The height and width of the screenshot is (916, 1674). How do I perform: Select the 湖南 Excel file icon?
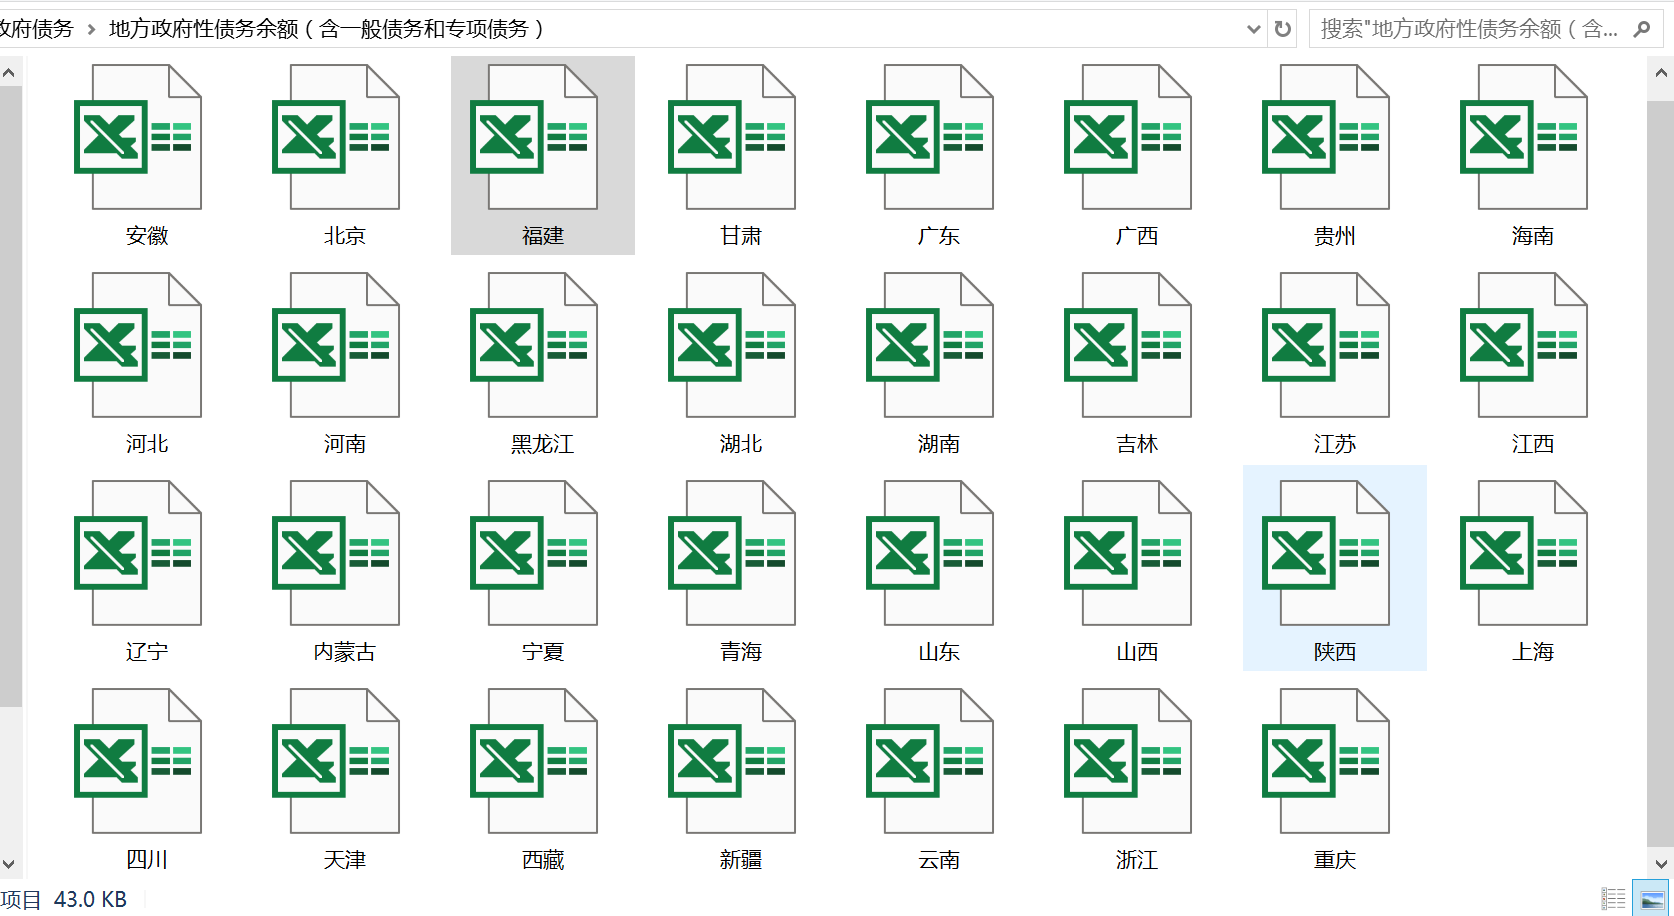pyautogui.click(x=930, y=345)
